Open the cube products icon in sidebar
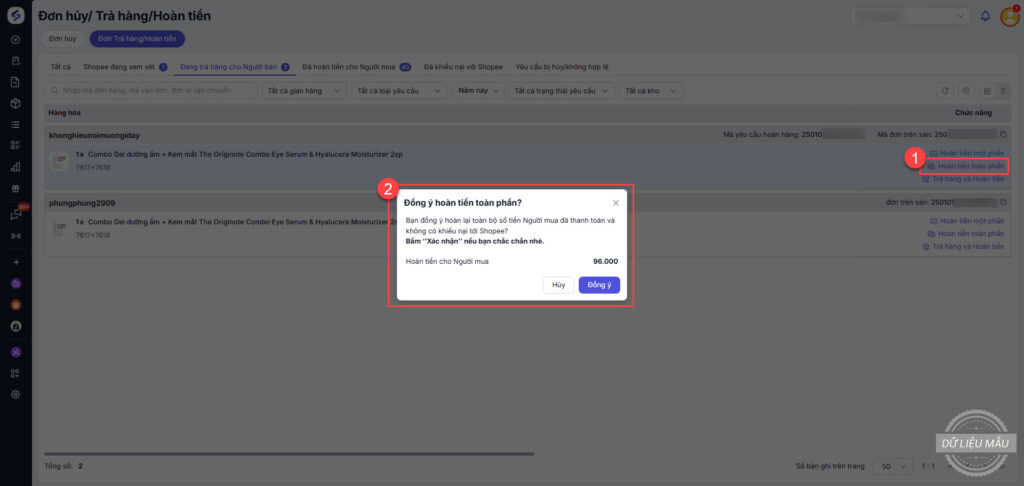1024x486 pixels. 16,103
